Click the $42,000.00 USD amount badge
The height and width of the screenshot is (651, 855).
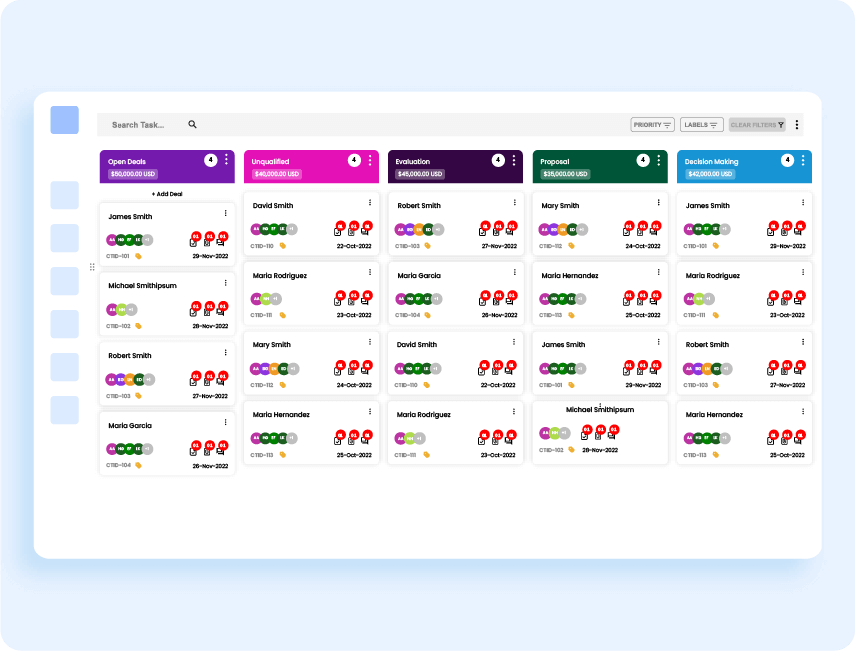pyautogui.click(x=710, y=174)
